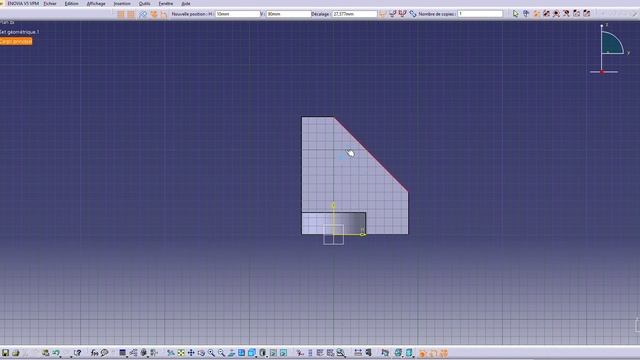The height and width of the screenshot is (360, 640).
Task: Open the Insertion menu
Action: (x=122, y=3)
